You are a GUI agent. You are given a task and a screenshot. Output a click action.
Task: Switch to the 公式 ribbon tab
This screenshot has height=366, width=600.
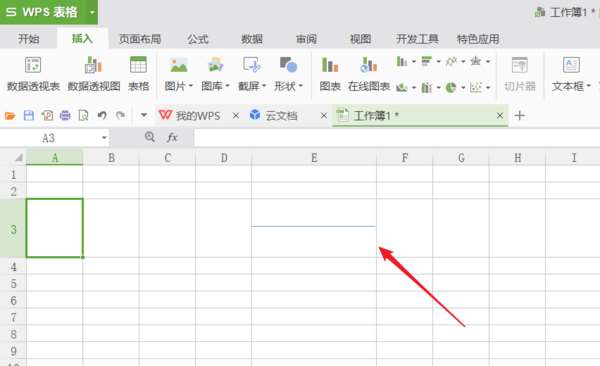pyautogui.click(x=197, y=39)
